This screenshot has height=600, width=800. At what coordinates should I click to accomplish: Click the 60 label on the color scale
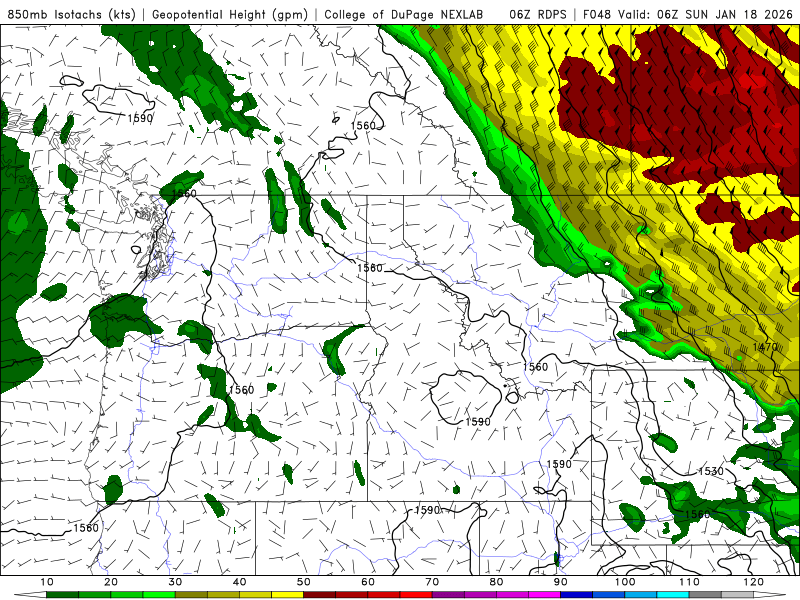tap(368, 582)
